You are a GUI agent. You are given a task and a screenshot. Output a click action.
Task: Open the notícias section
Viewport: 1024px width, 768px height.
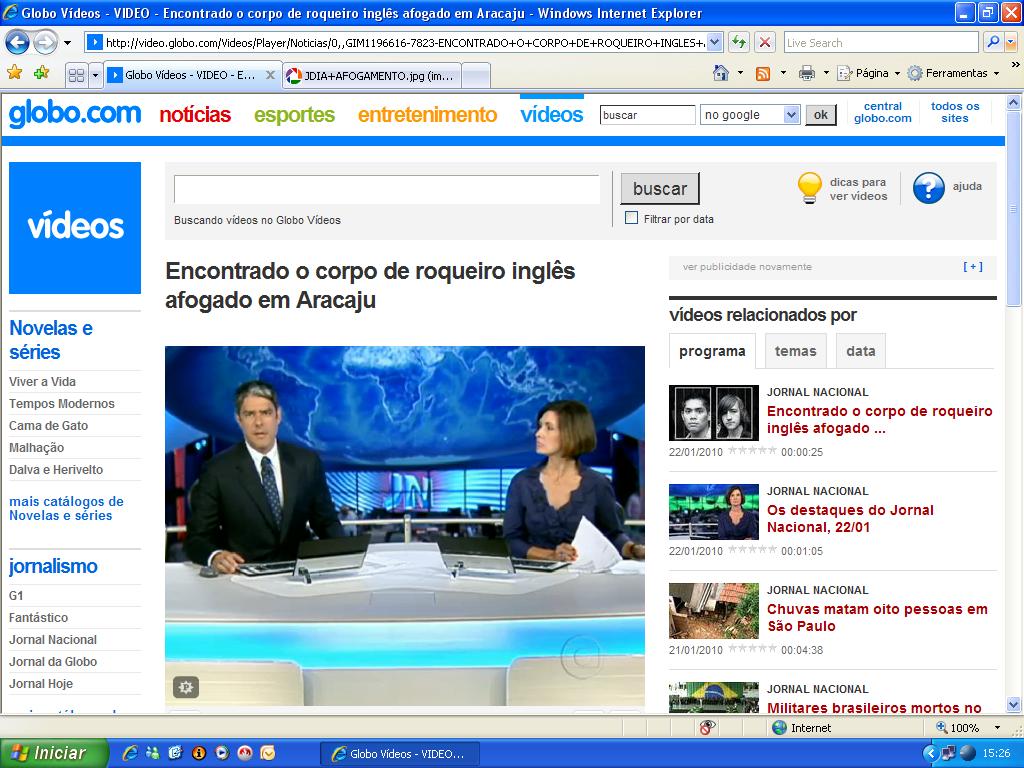(195, 115)
